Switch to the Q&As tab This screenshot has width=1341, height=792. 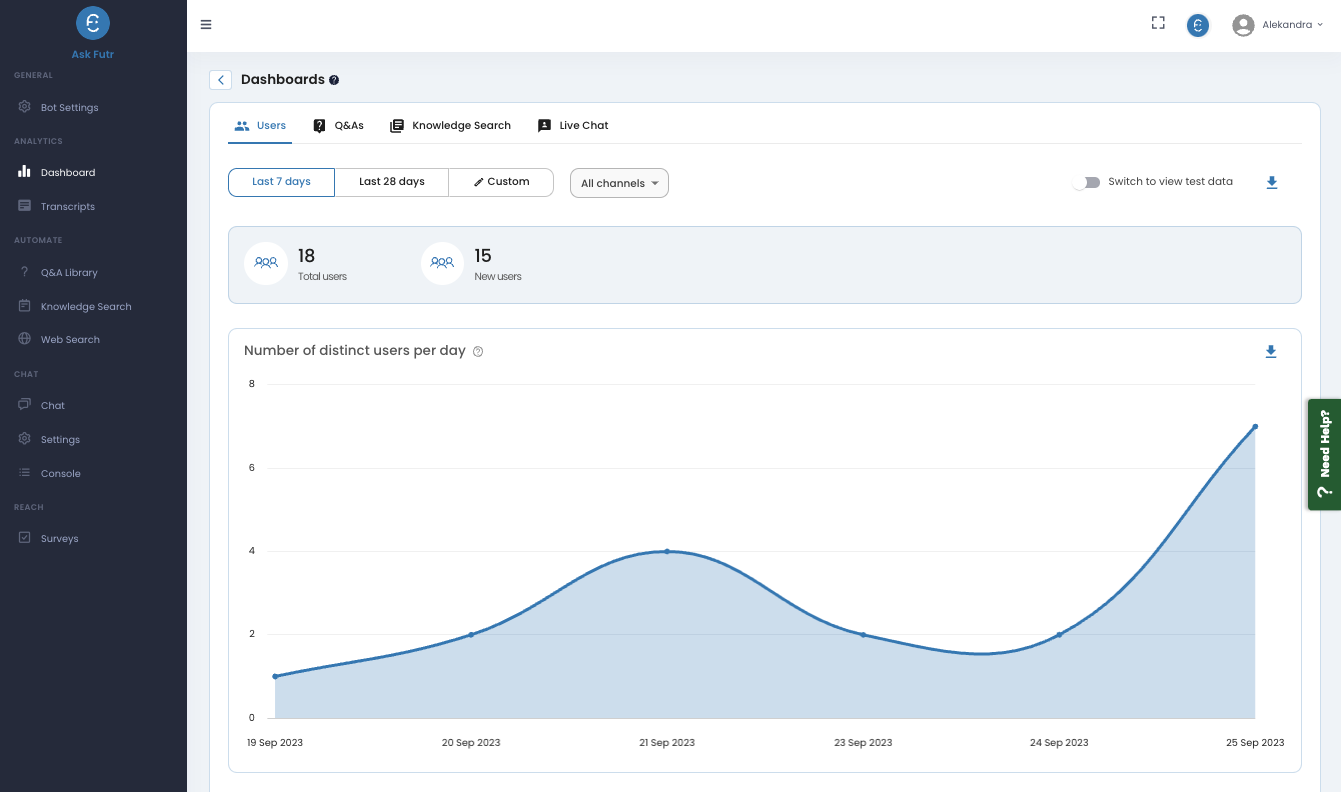coord(338,126)
